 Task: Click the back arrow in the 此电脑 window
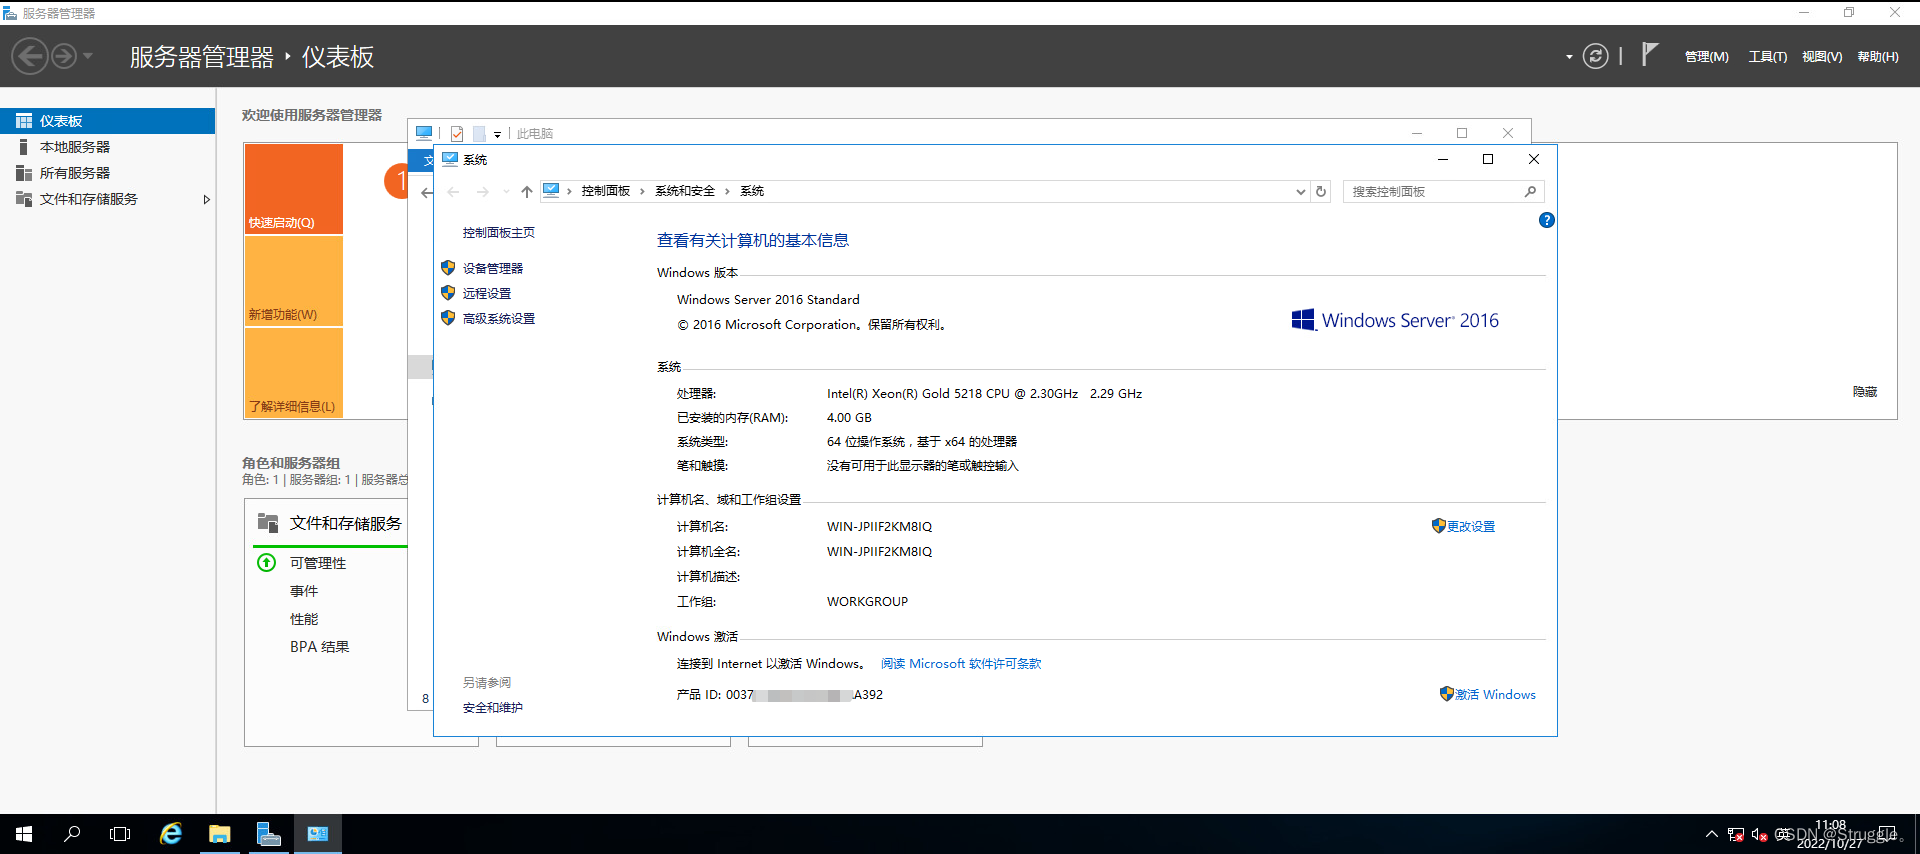426,192
